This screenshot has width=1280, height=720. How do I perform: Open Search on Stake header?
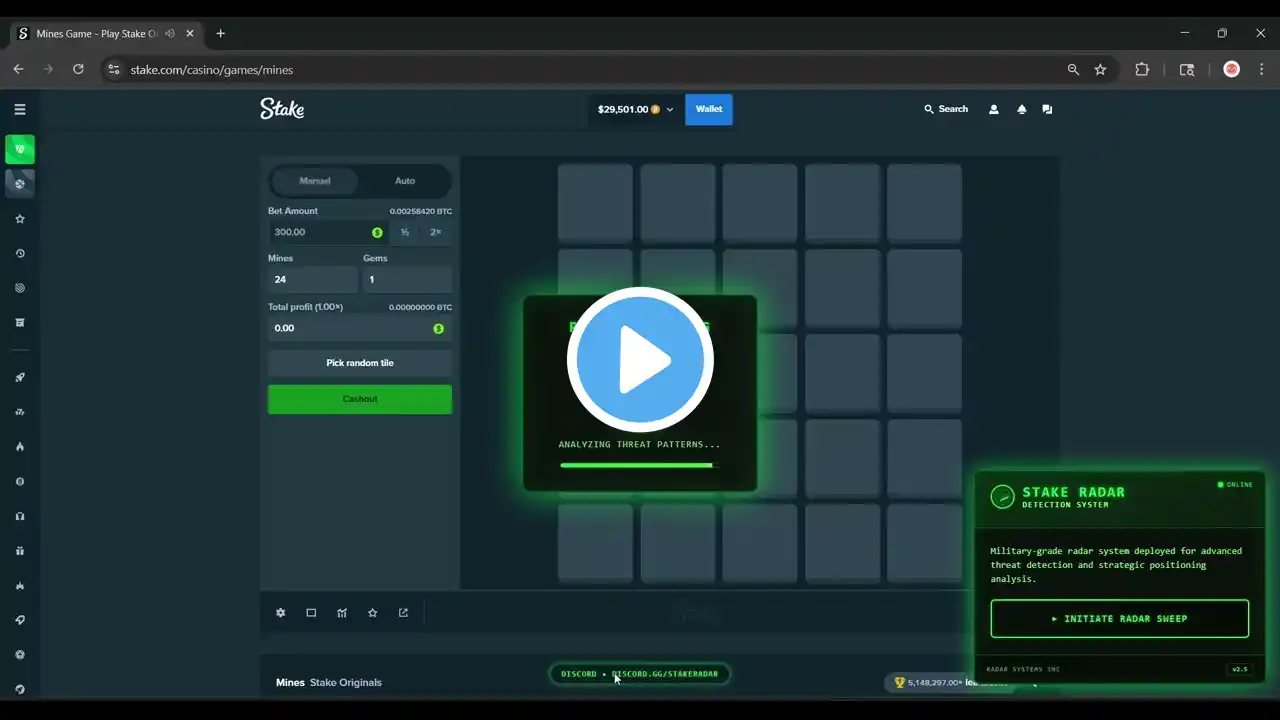[x=946, y=109]
